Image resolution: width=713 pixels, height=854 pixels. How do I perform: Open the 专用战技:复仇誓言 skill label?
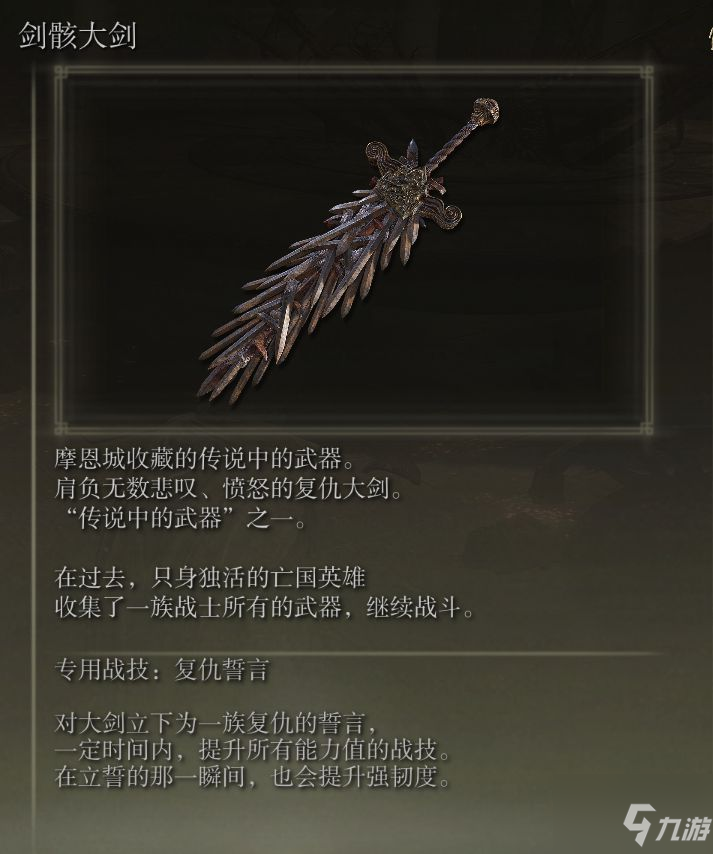[x=162, y=669]
